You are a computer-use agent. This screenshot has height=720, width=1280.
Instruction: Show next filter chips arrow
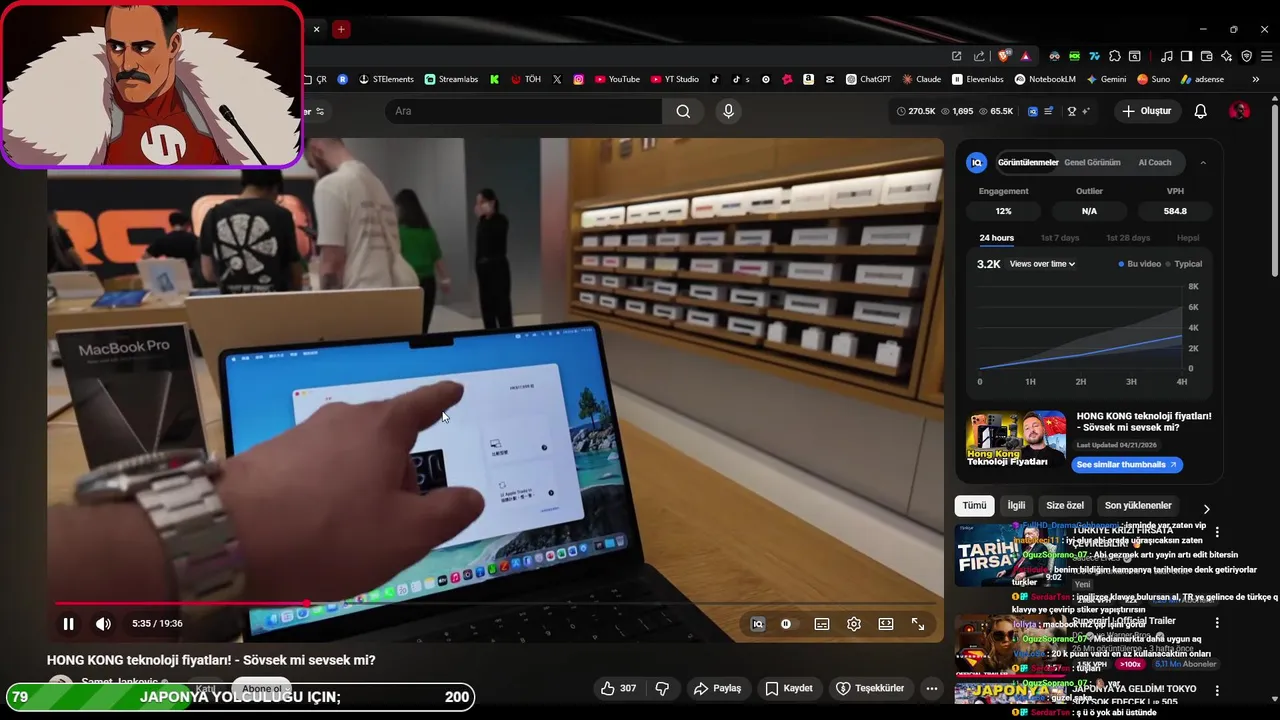(1206, 508)
